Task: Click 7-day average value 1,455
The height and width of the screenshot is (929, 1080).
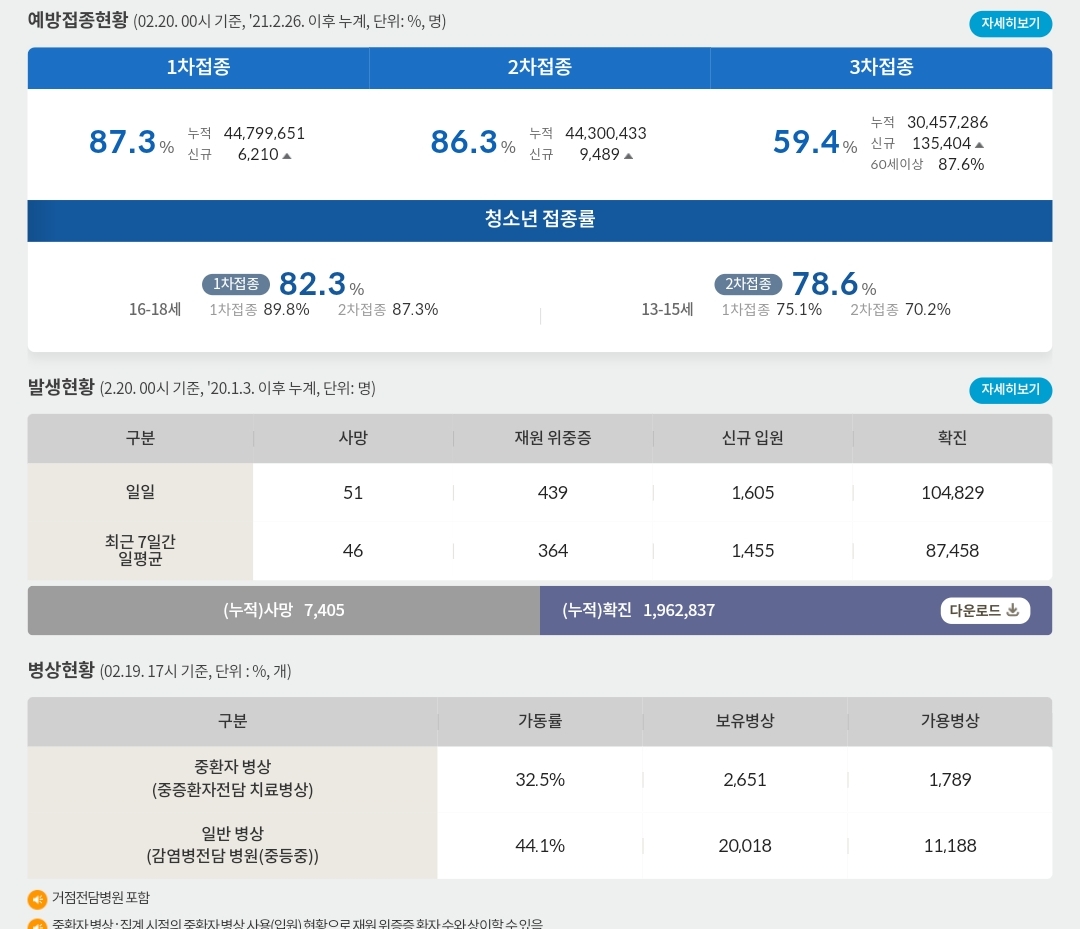Action: point(753,550)
